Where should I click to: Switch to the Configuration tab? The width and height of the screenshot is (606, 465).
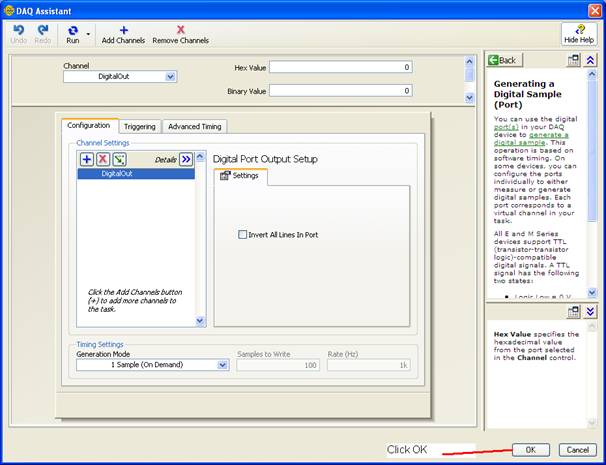89,126
